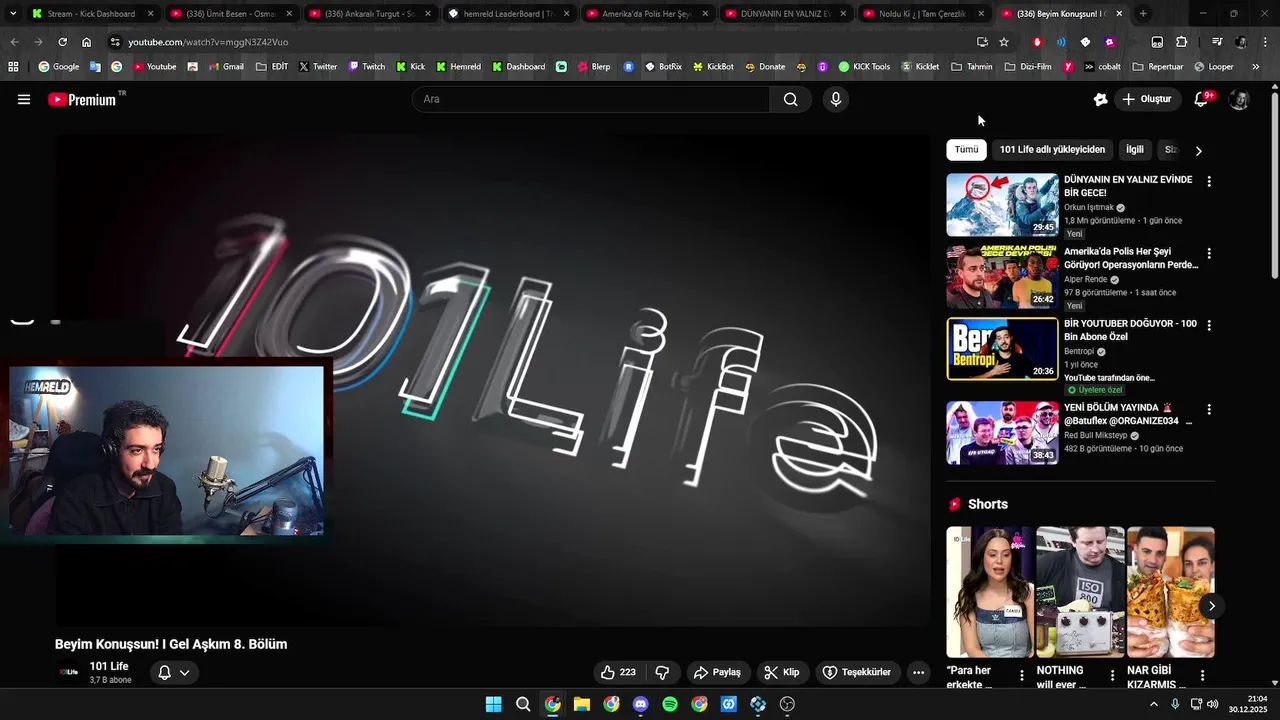This screenshot has height=720, width=1280.
Task: Open Windows Start menu
Action: pyautogui.click(x=493, y=704)
